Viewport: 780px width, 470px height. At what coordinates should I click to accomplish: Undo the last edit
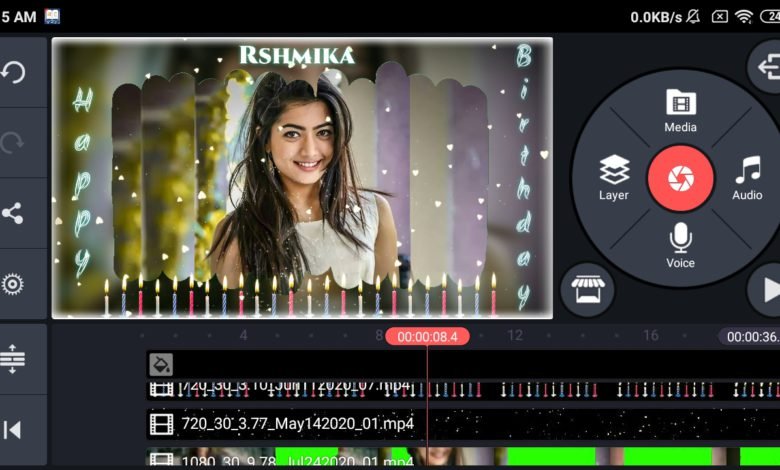click(x=14, y=72)
